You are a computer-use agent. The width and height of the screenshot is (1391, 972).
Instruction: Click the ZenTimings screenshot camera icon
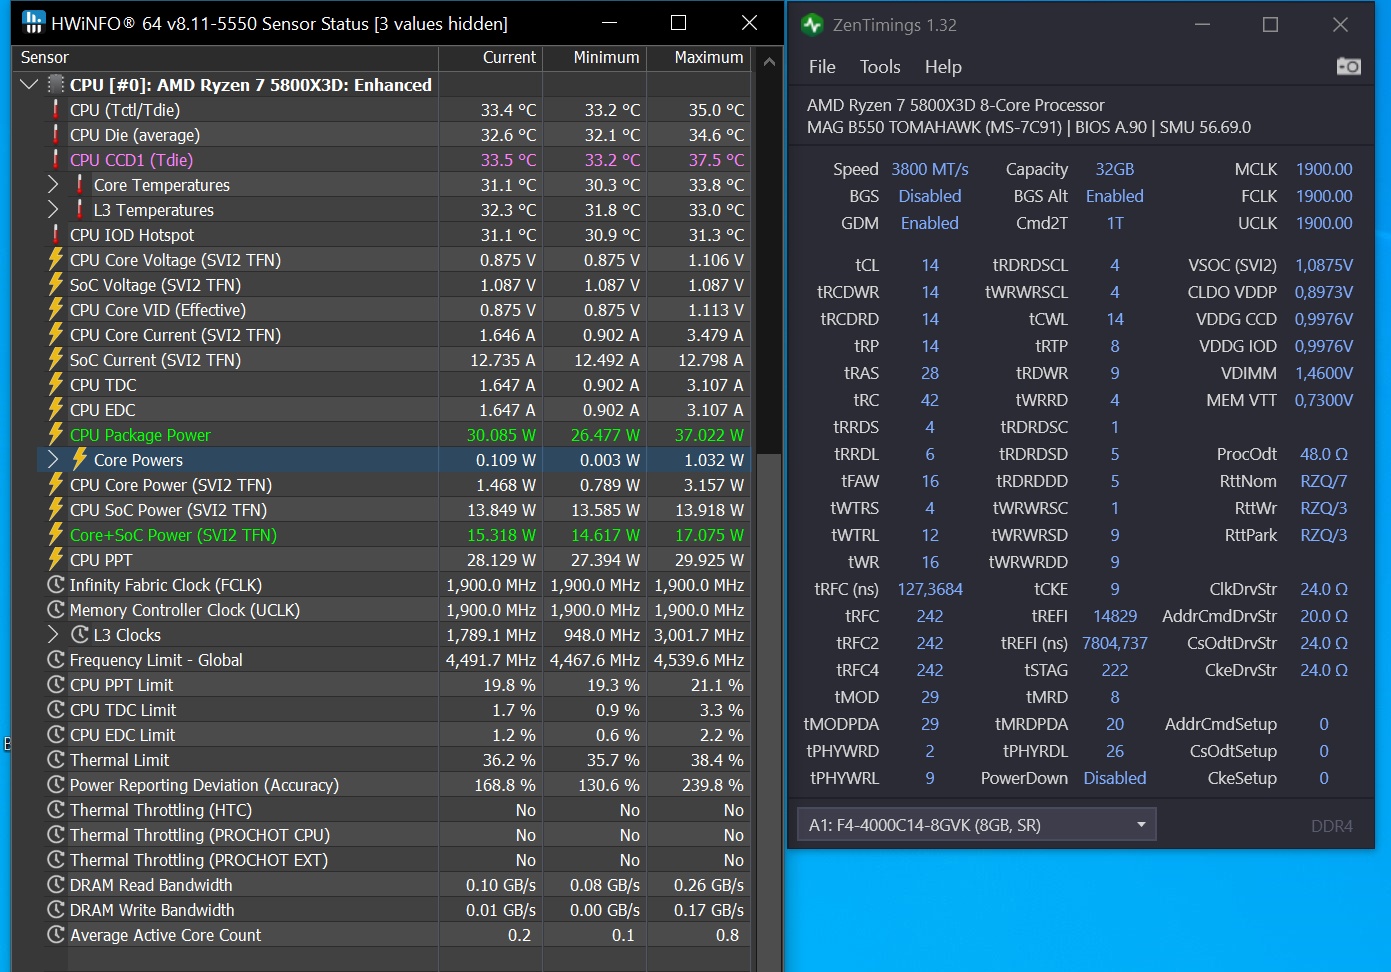point(1348,66)
